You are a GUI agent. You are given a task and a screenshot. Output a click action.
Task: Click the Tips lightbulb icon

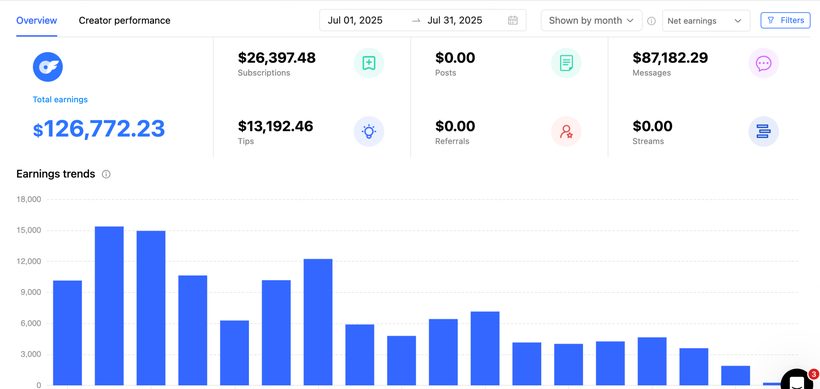[x=369, y=131]
